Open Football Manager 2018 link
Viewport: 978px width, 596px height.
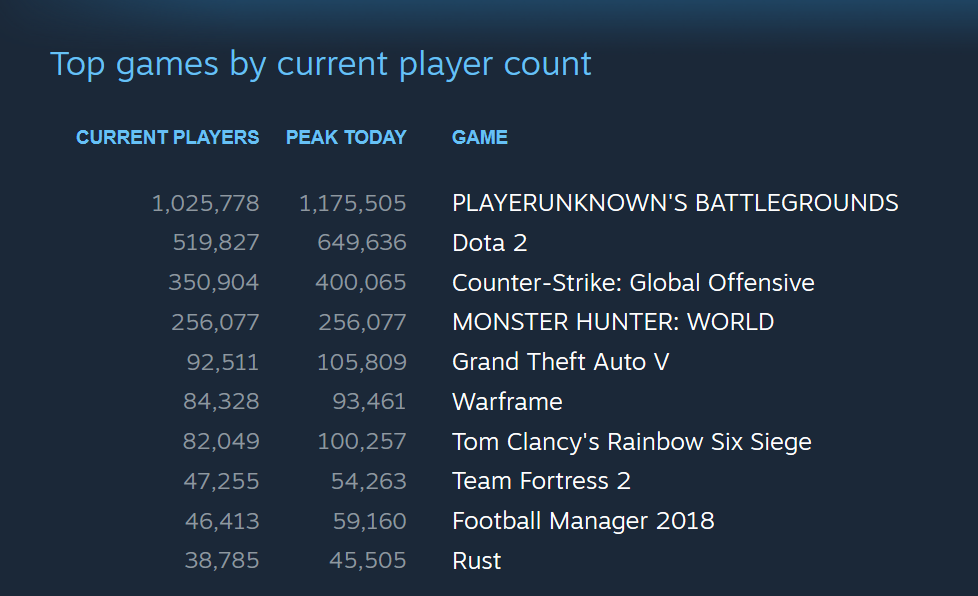(x=583, y=521)
